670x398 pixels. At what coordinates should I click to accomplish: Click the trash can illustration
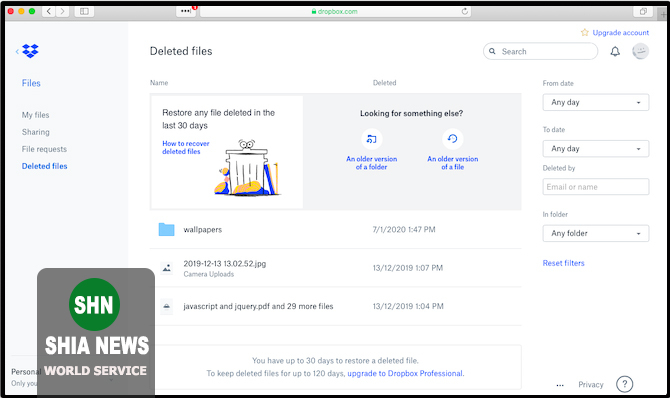pos(246,168)
